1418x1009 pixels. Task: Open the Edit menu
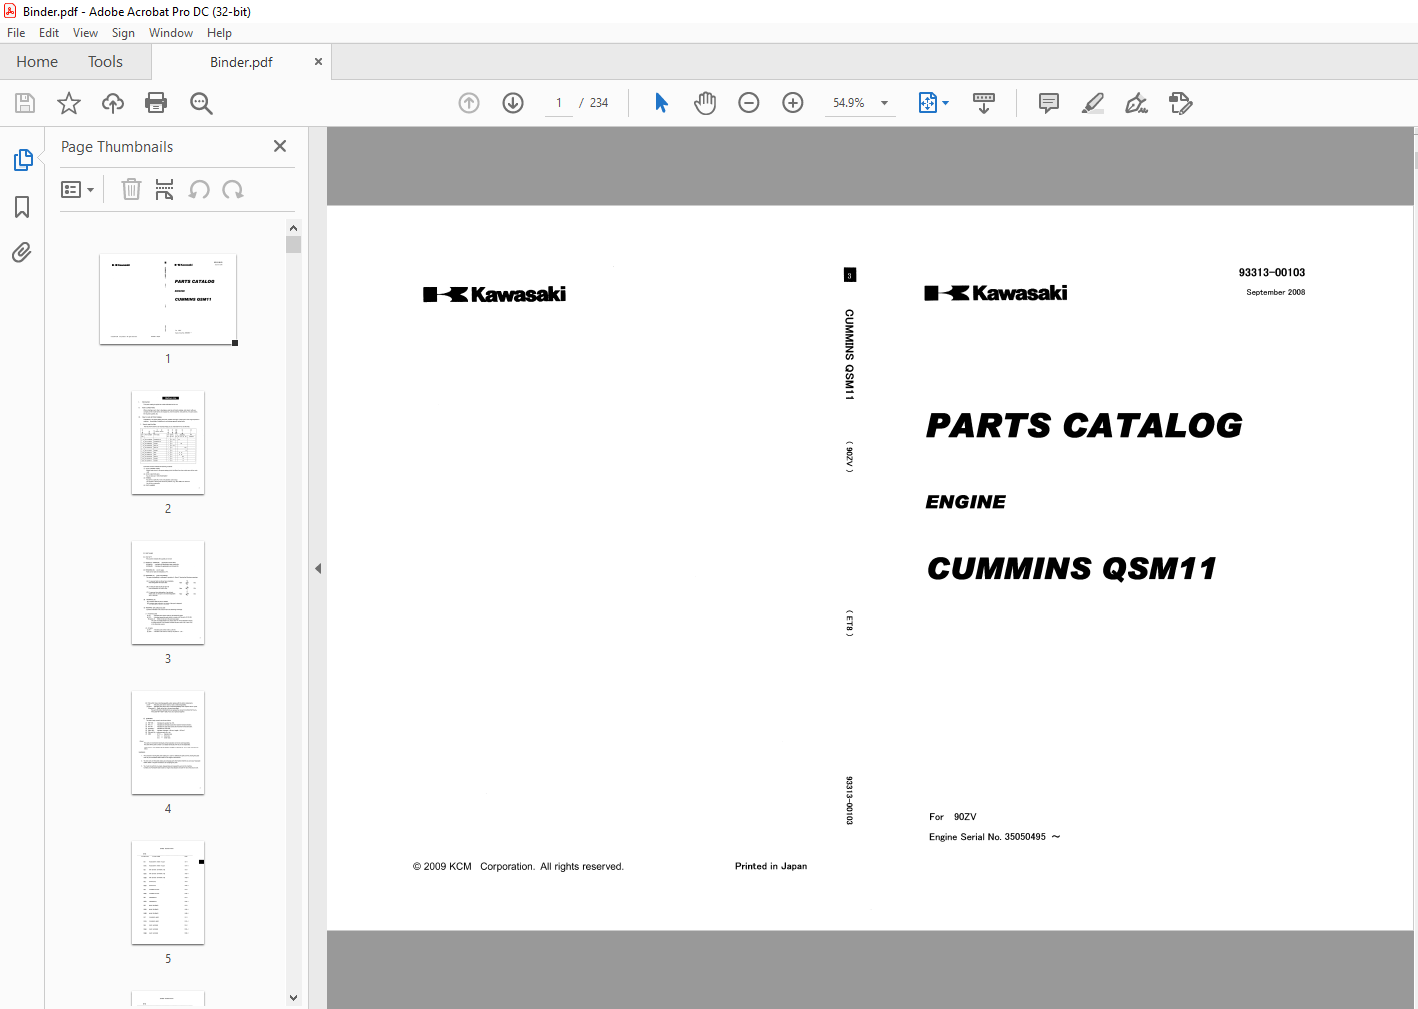click(x=49, y=33)
